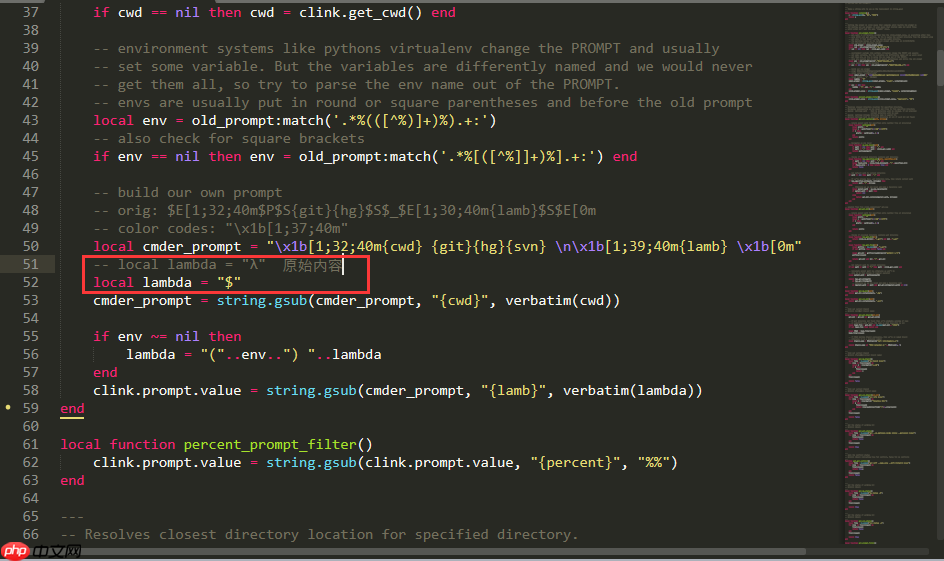This screenshot has height=561, width=944.
Task: Click "if env ~= nil then" on line 55
Action: tap(167, 336)
